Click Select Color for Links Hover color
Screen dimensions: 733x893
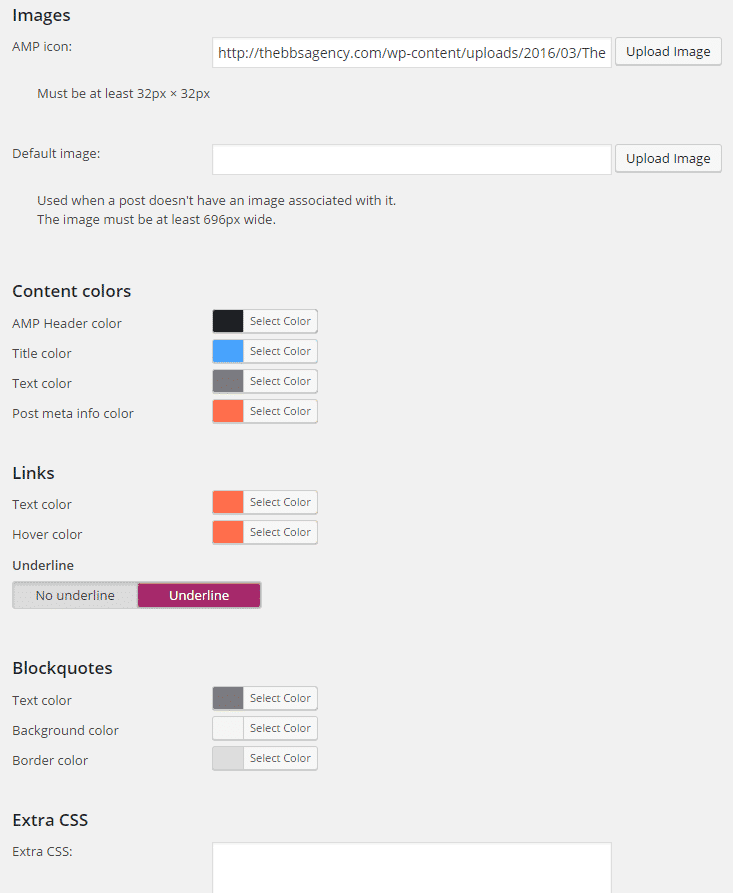[x=280, y=532]
